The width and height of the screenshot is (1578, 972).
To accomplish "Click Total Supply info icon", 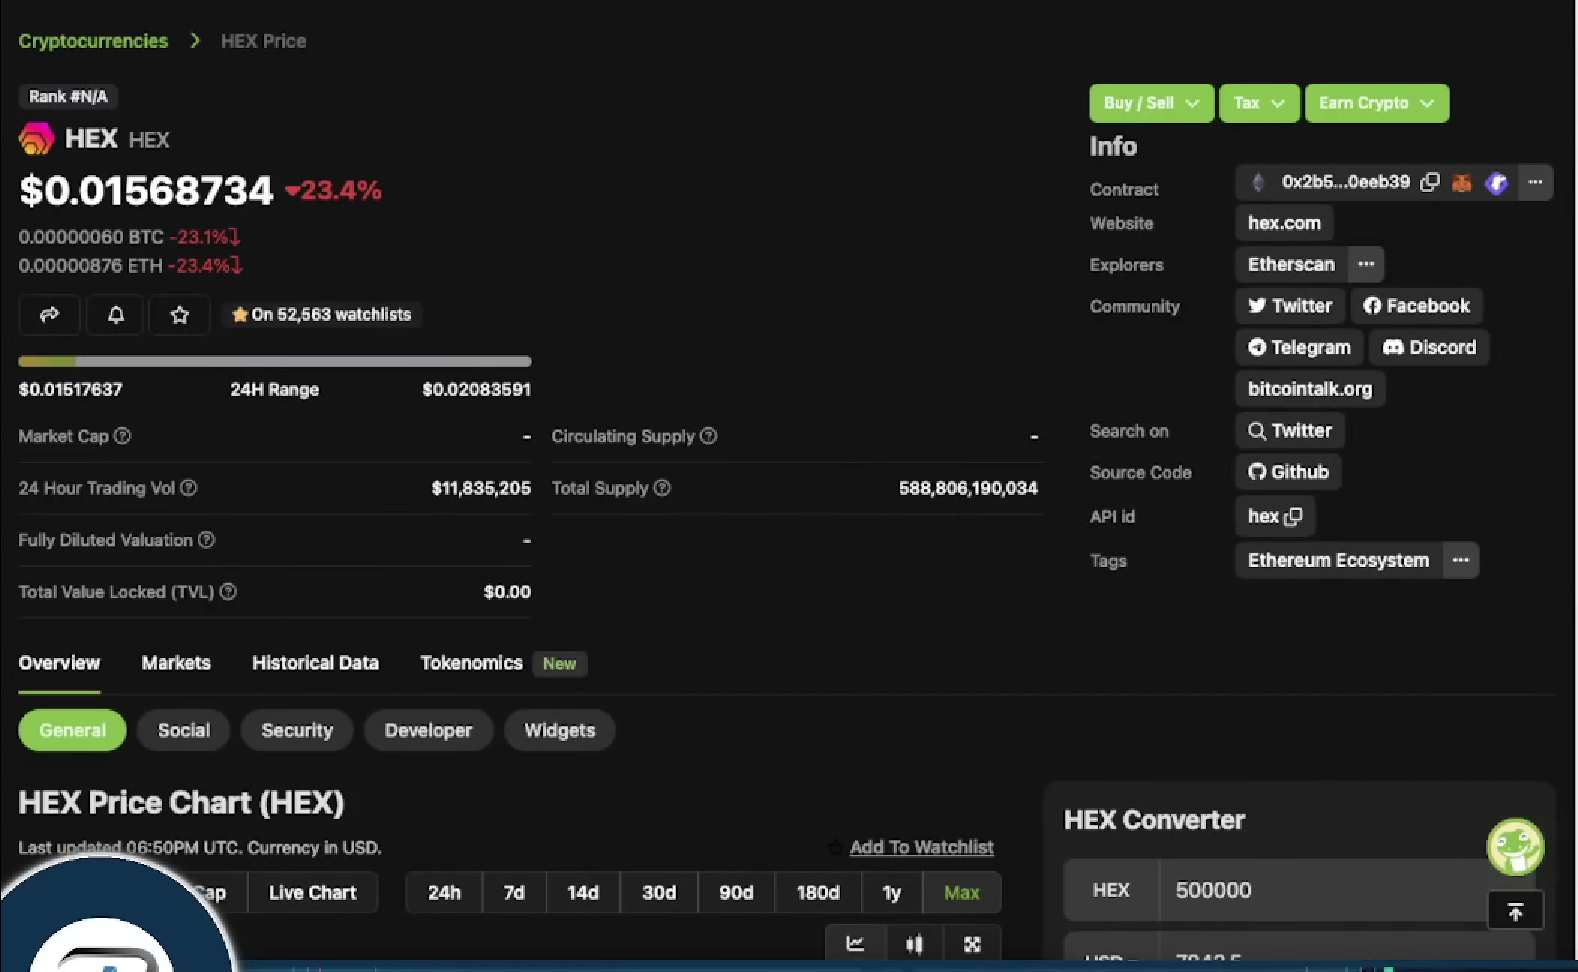I will (662, 488).
